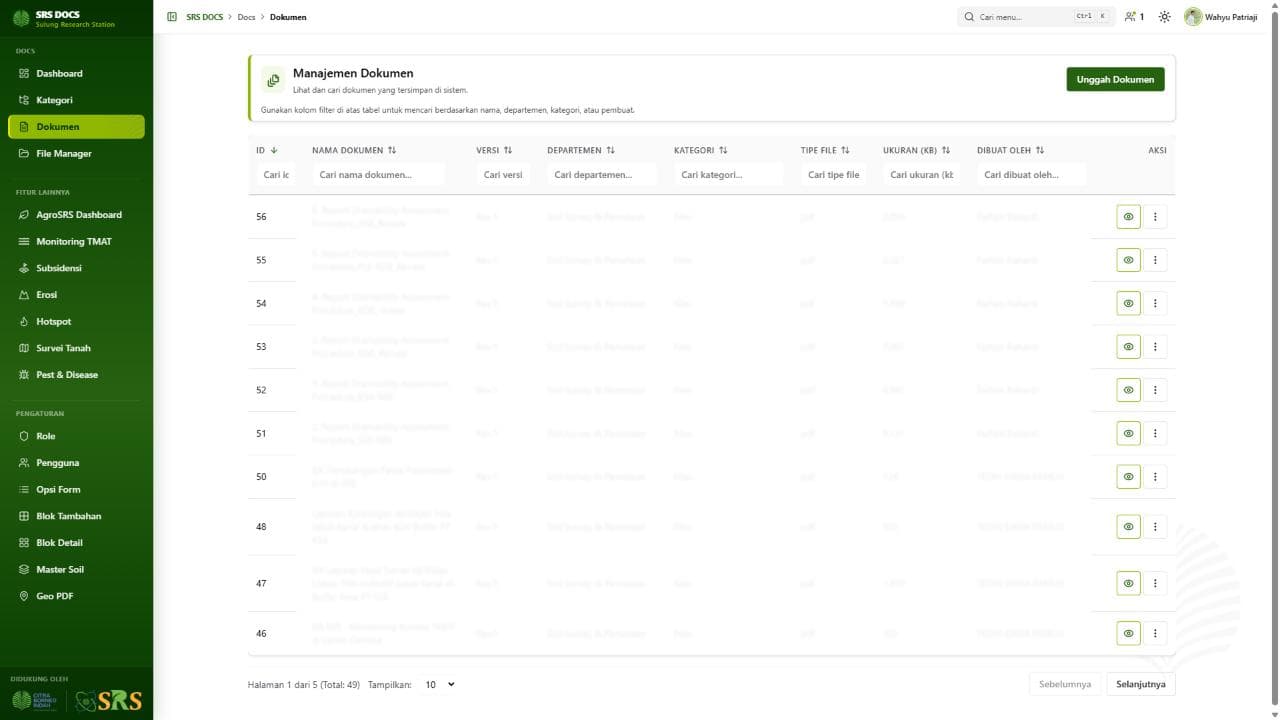This screenshot has width=1280, height=720.
Task: Open Monitoring TMAT page
Action: pyautogui.click(x=76, y=241)
